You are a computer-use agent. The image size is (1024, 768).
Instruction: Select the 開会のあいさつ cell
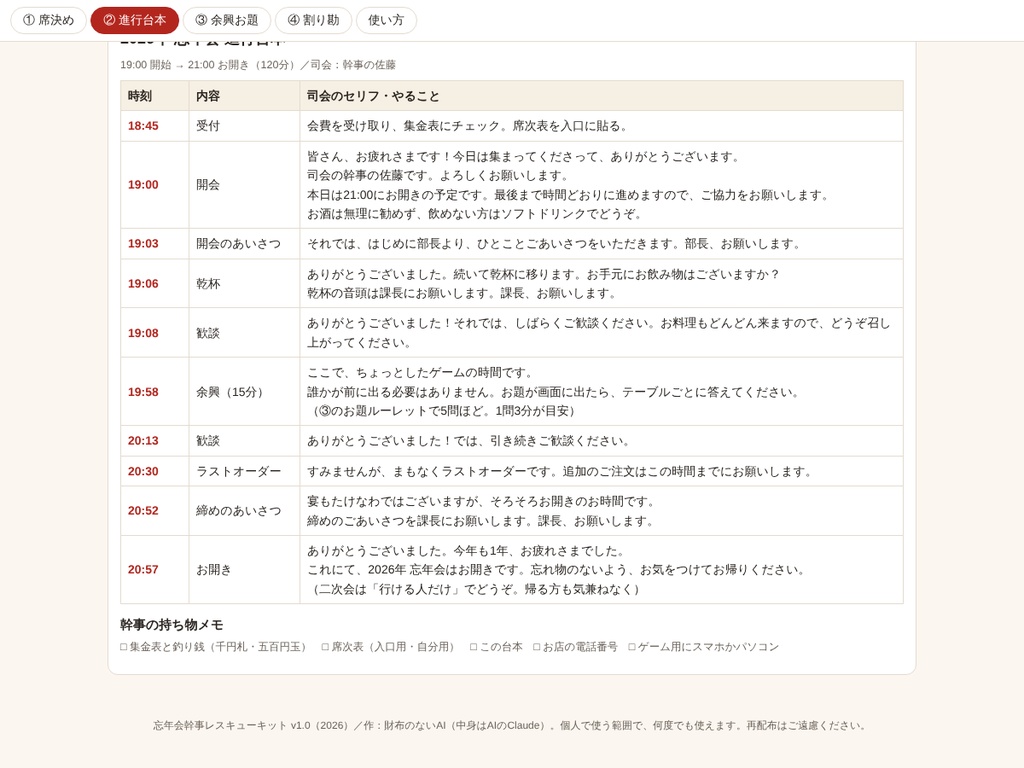(x=244, y=244)
